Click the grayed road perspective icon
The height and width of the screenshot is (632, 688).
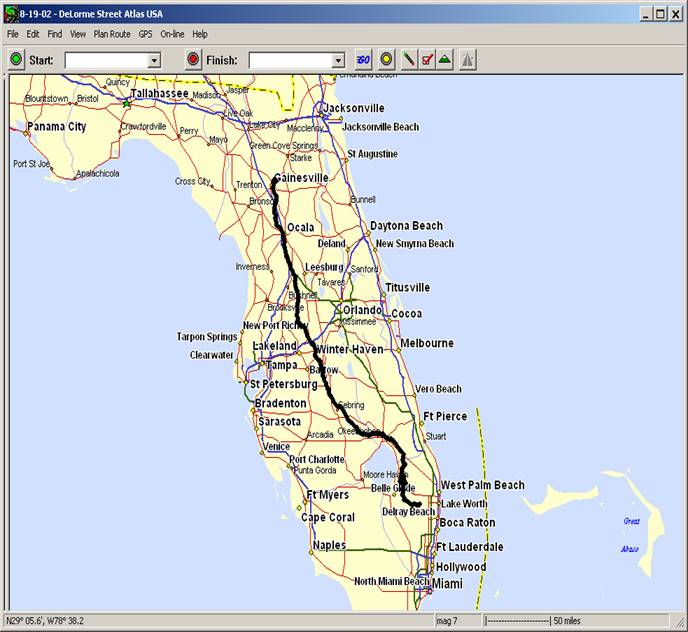pyautogui.click(x=468, y=60)
